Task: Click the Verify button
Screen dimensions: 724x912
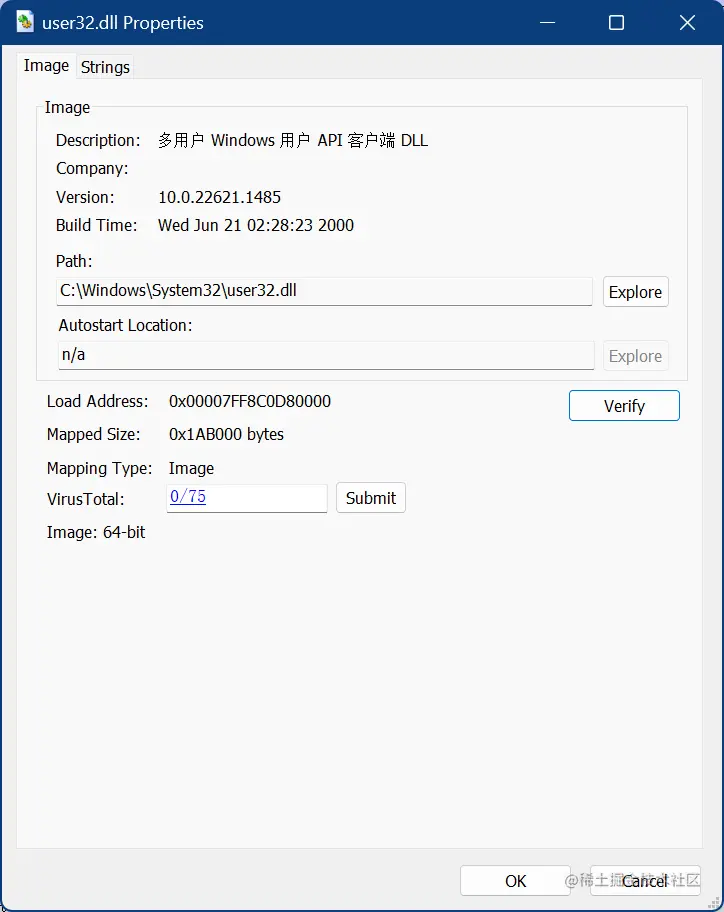Action: tap(624, 405)
